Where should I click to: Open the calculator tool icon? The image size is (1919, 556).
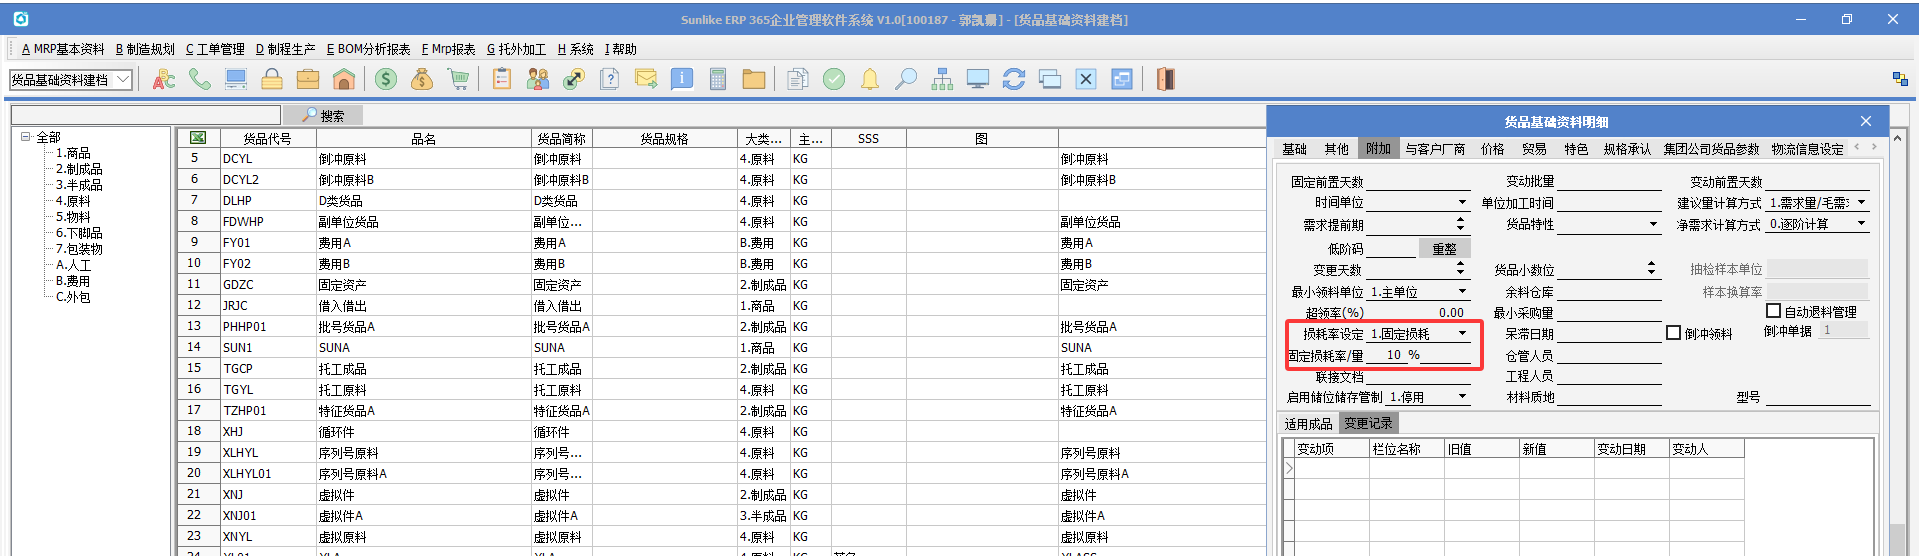pos(718,79)
